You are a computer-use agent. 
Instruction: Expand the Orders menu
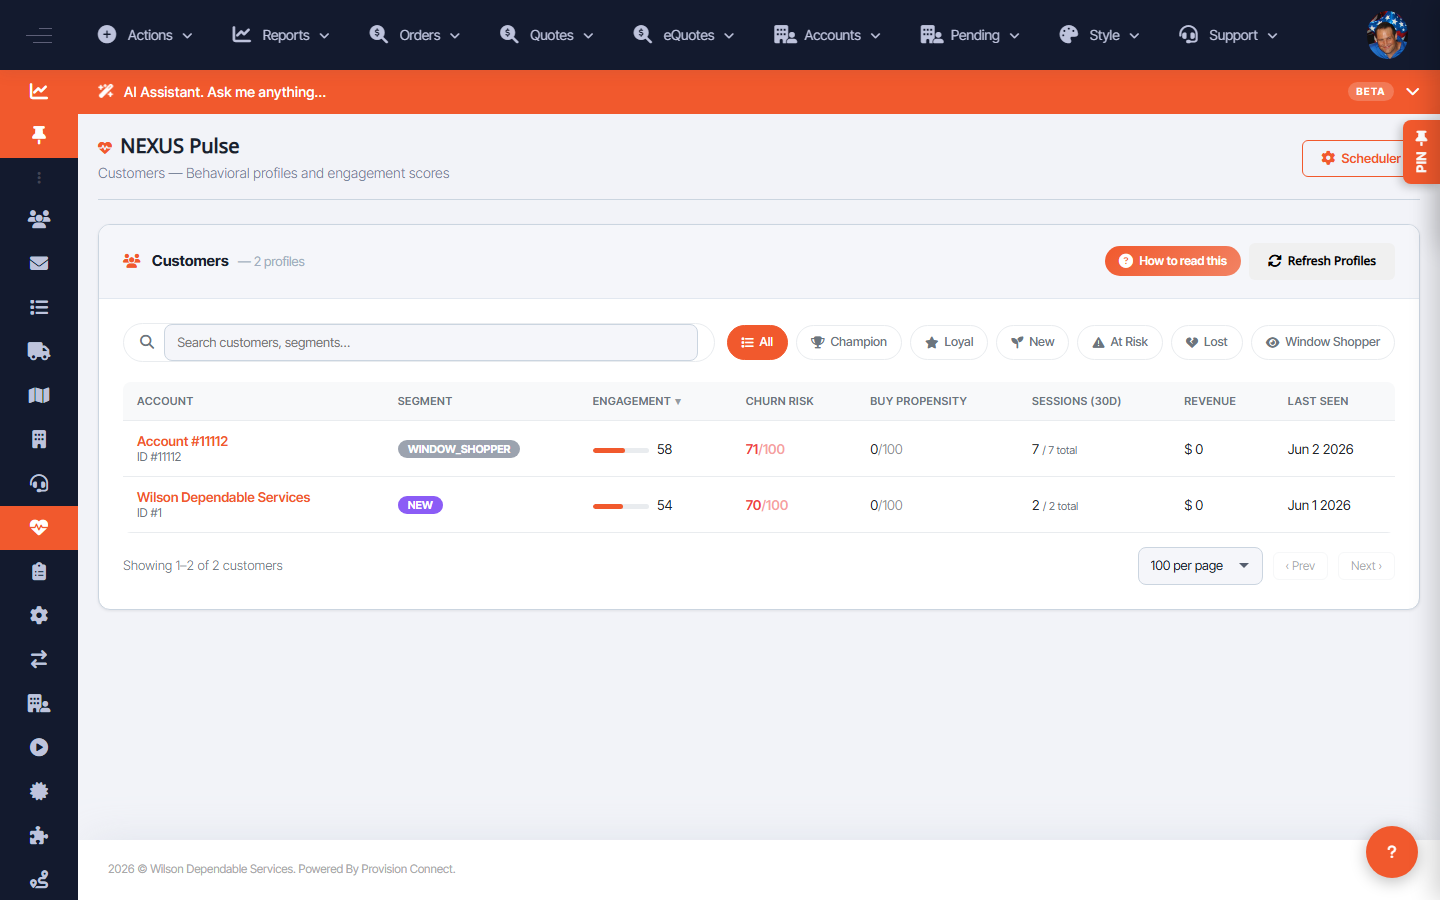pyautogui.click(x=415, y=35)
